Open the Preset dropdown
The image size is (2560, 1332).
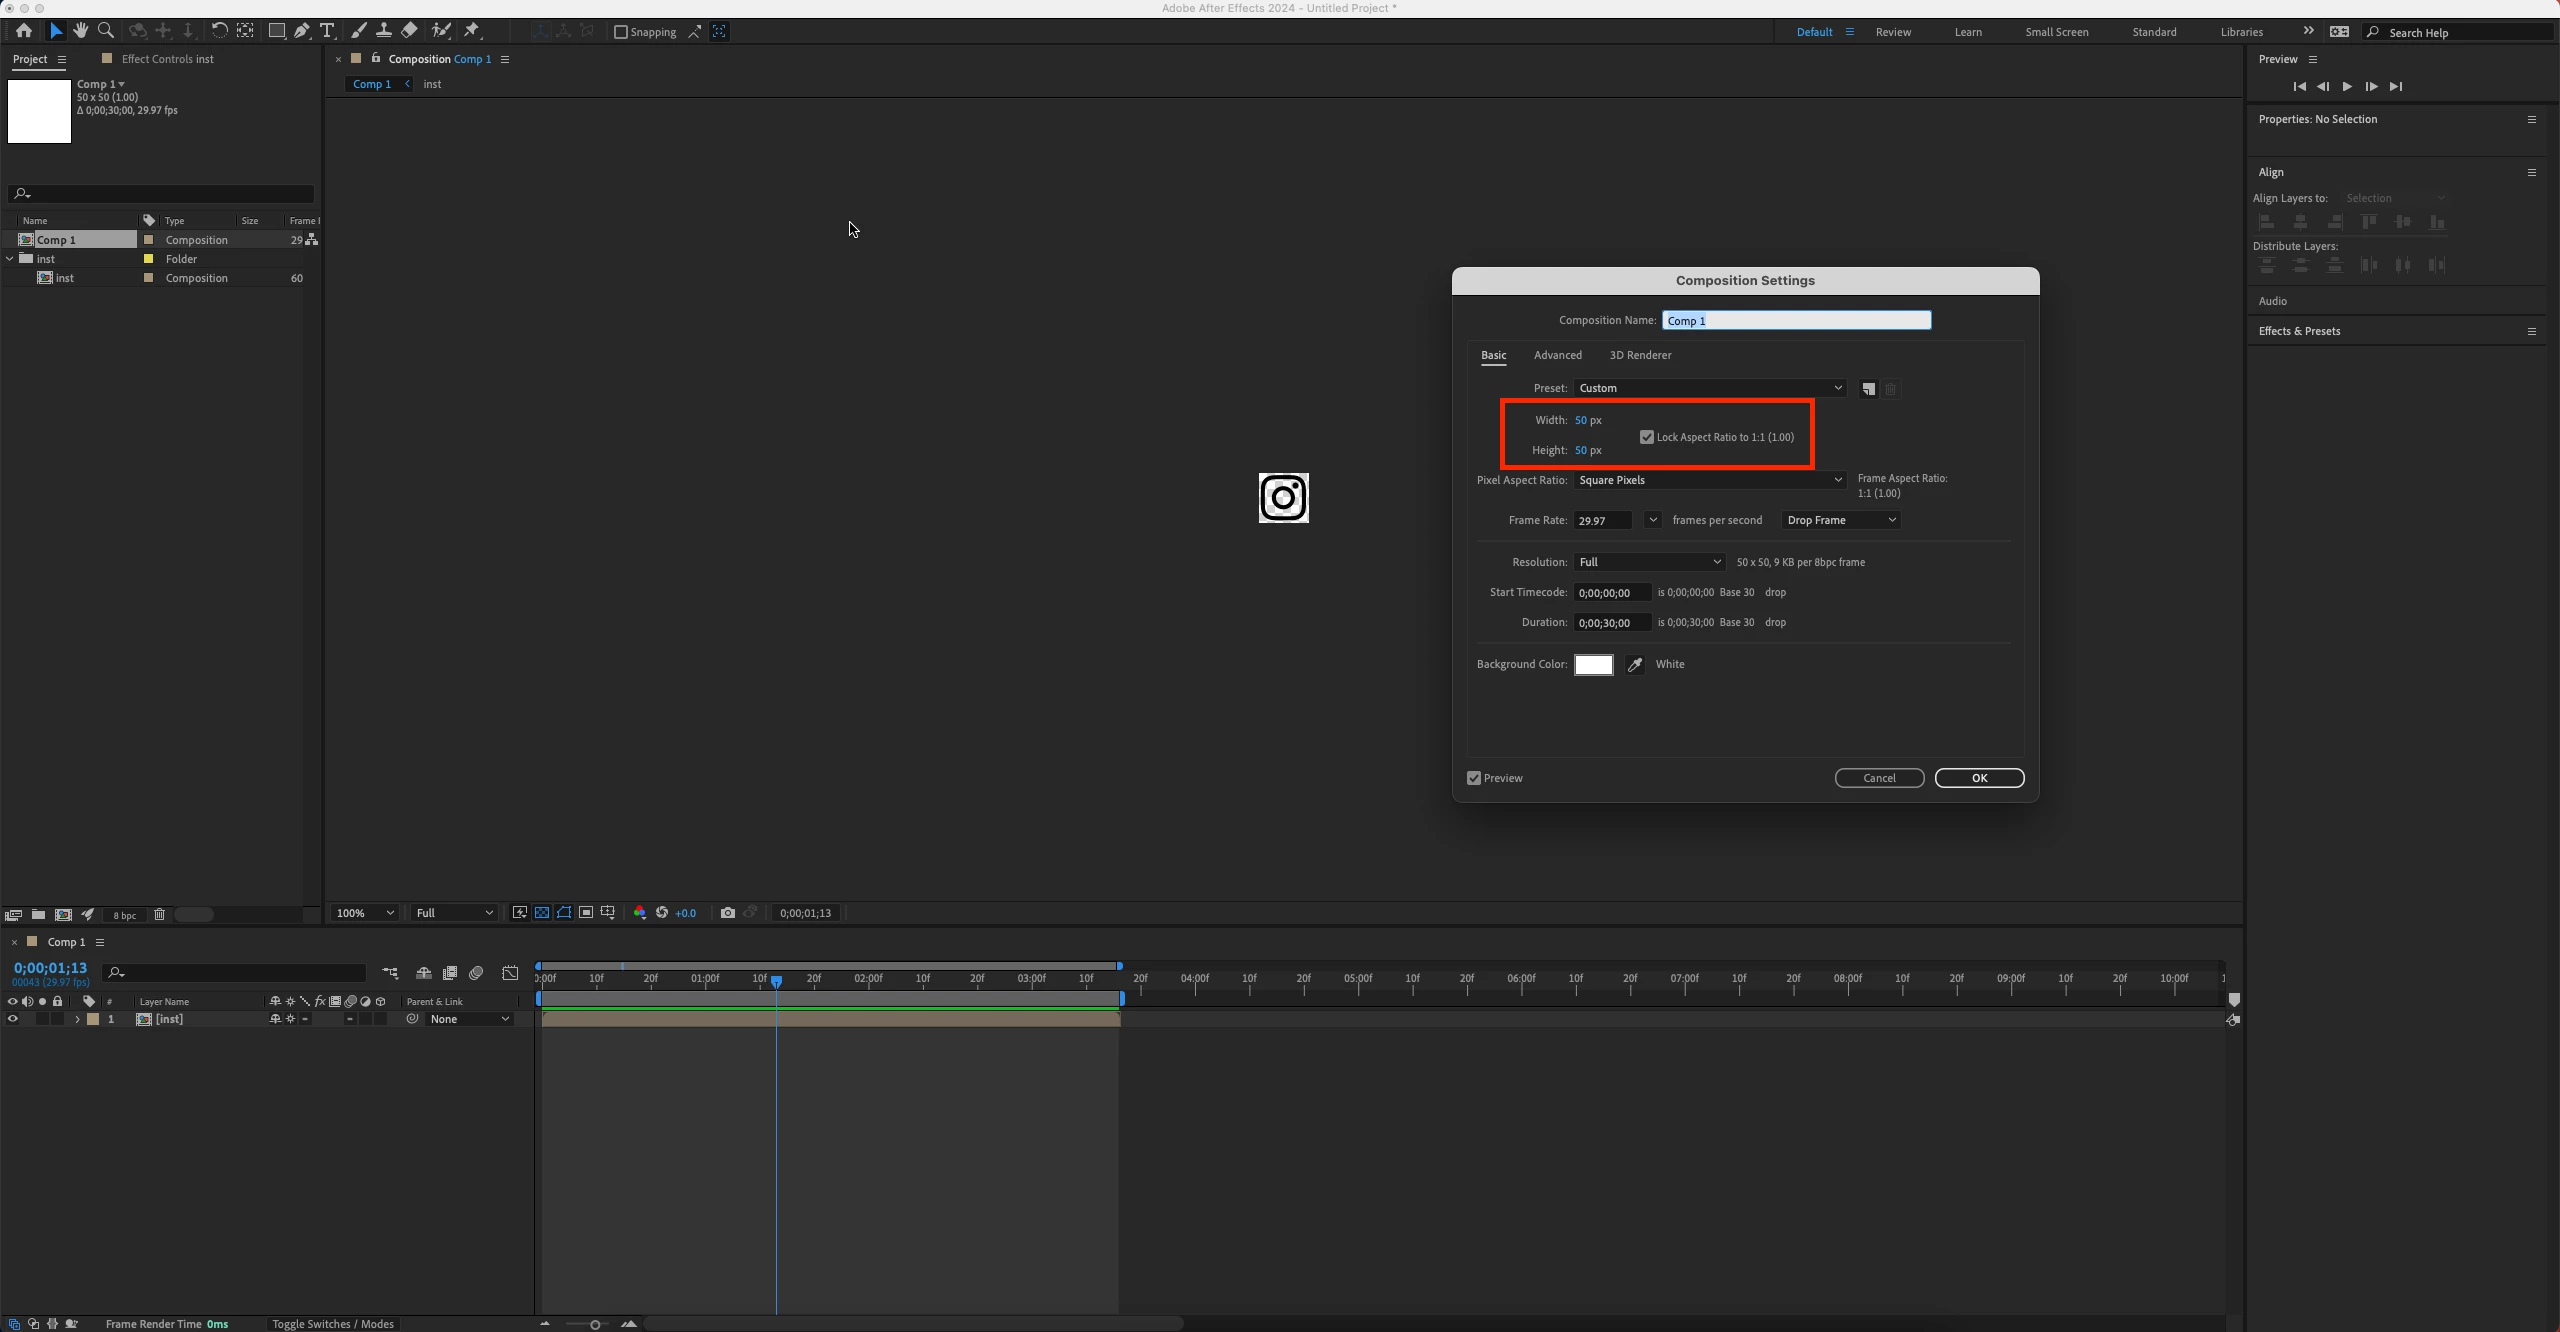coord(1709,388)
